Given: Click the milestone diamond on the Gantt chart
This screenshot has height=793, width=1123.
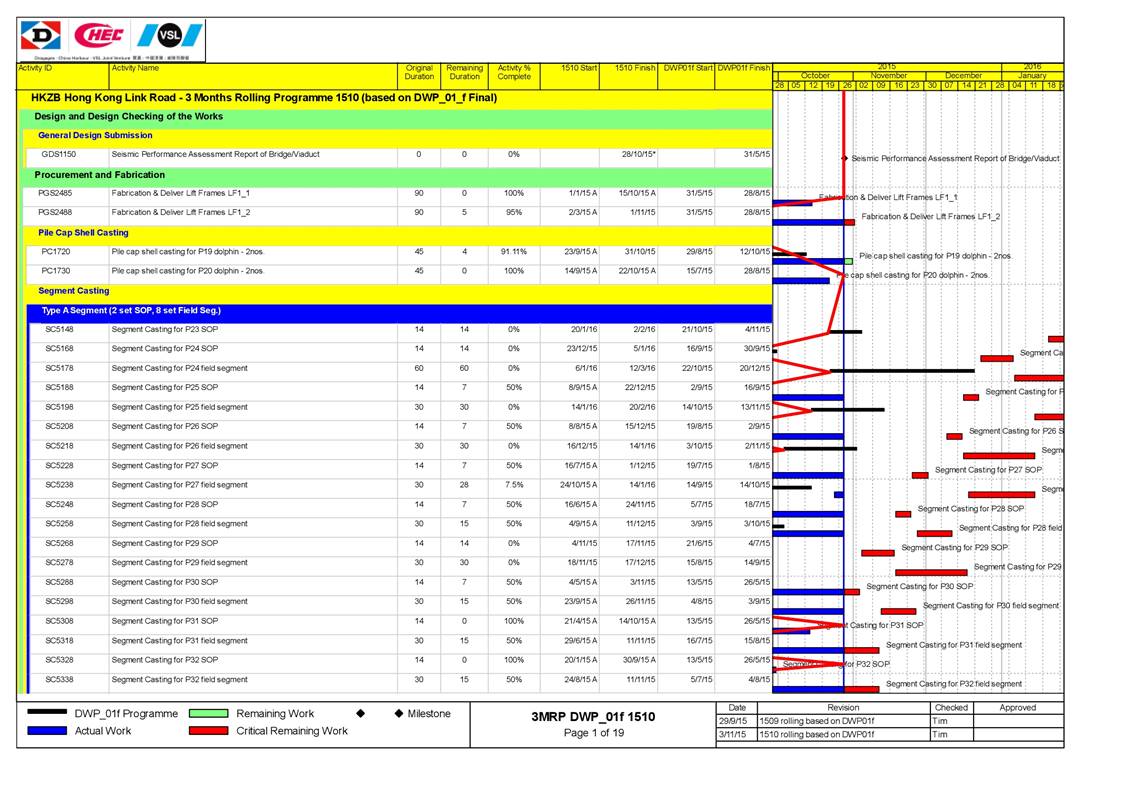Looking at the screenshot, I should pyautogui.click(x=844, y=158).
